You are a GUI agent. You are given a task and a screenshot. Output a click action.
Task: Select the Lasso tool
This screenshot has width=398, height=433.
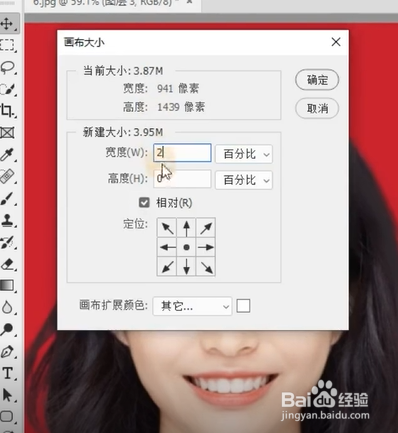click(7, 67)
